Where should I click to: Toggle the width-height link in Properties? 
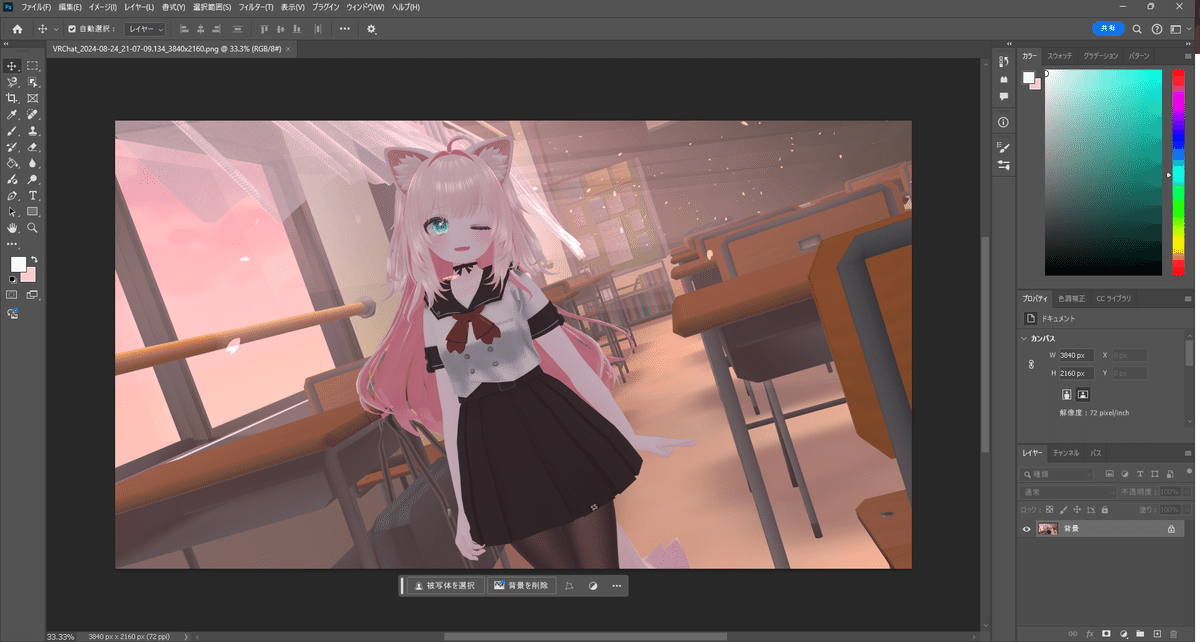(x=1031, y=364)
